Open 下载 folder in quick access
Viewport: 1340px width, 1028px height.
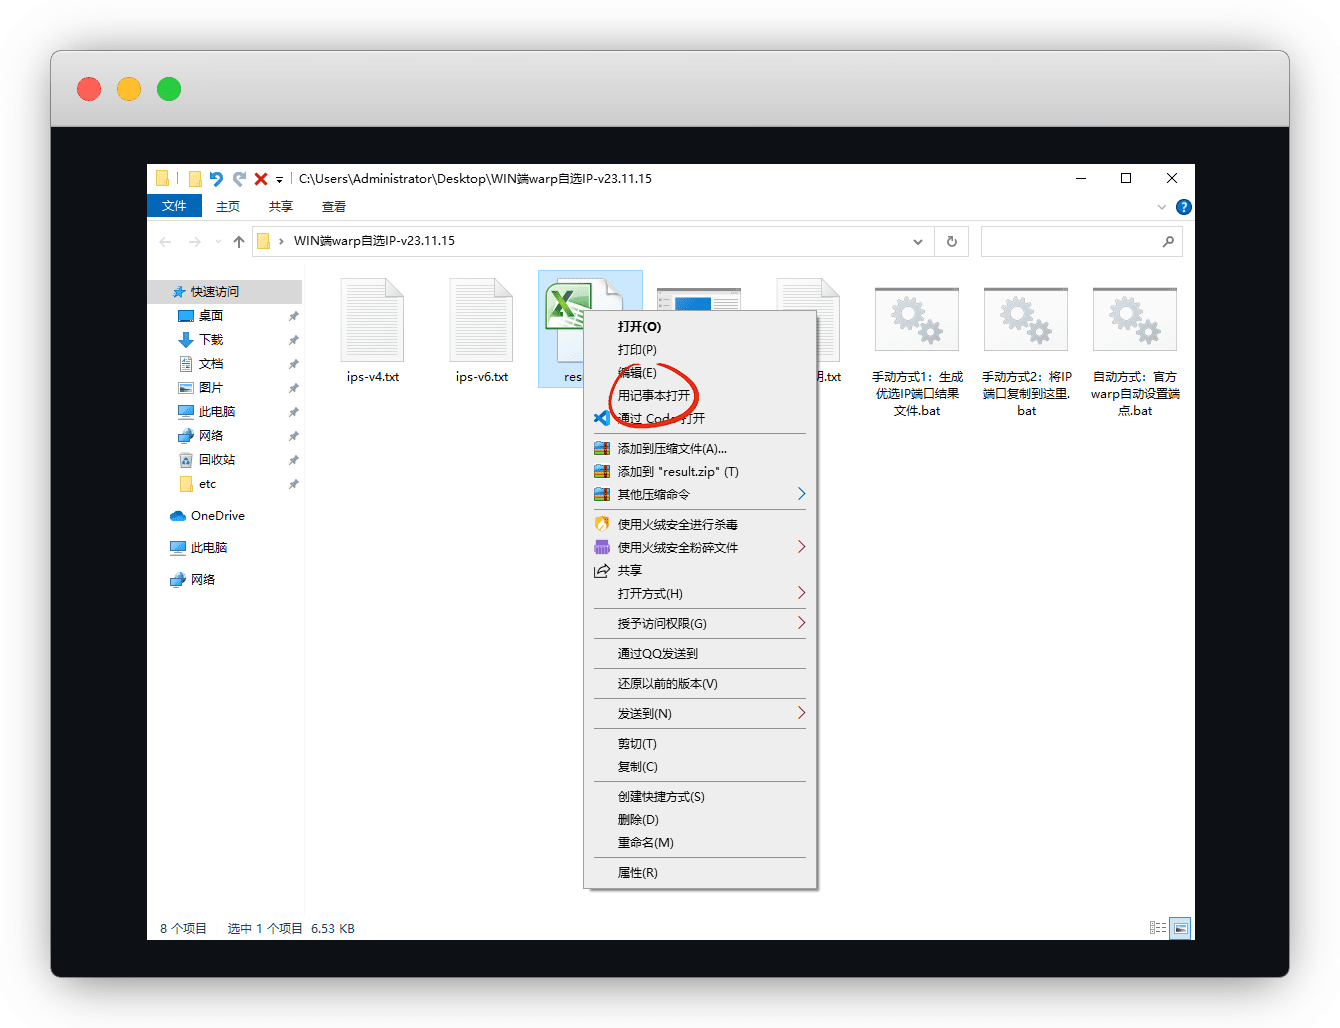point(211,340)
